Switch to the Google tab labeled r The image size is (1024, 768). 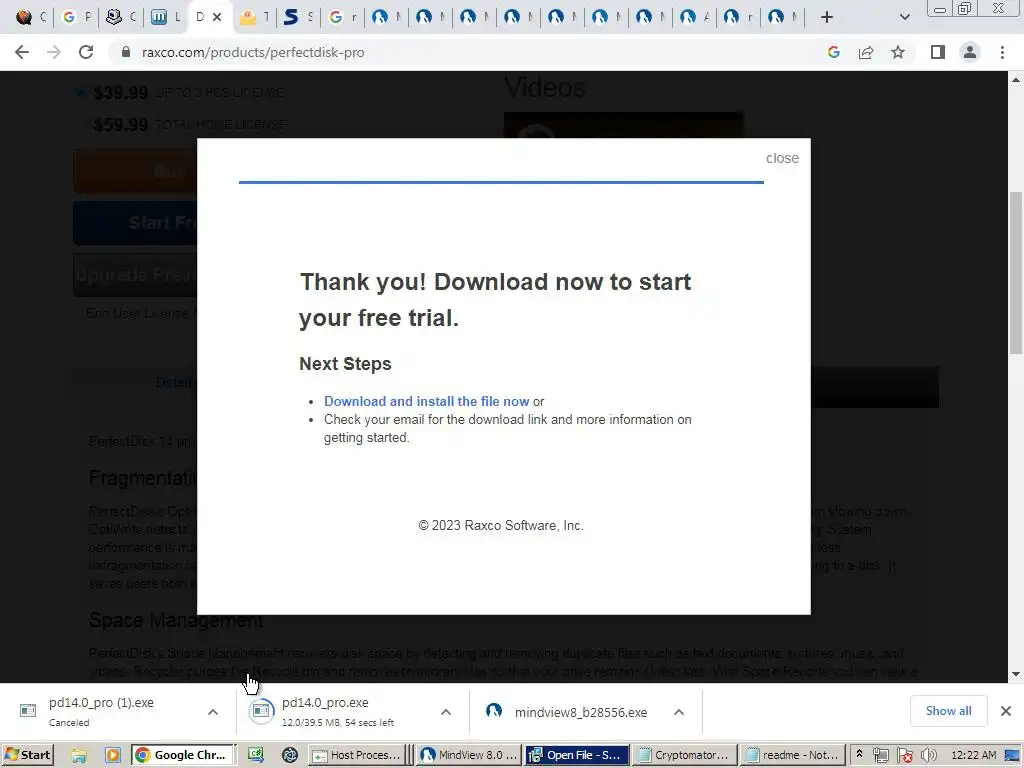coord(342,17)
